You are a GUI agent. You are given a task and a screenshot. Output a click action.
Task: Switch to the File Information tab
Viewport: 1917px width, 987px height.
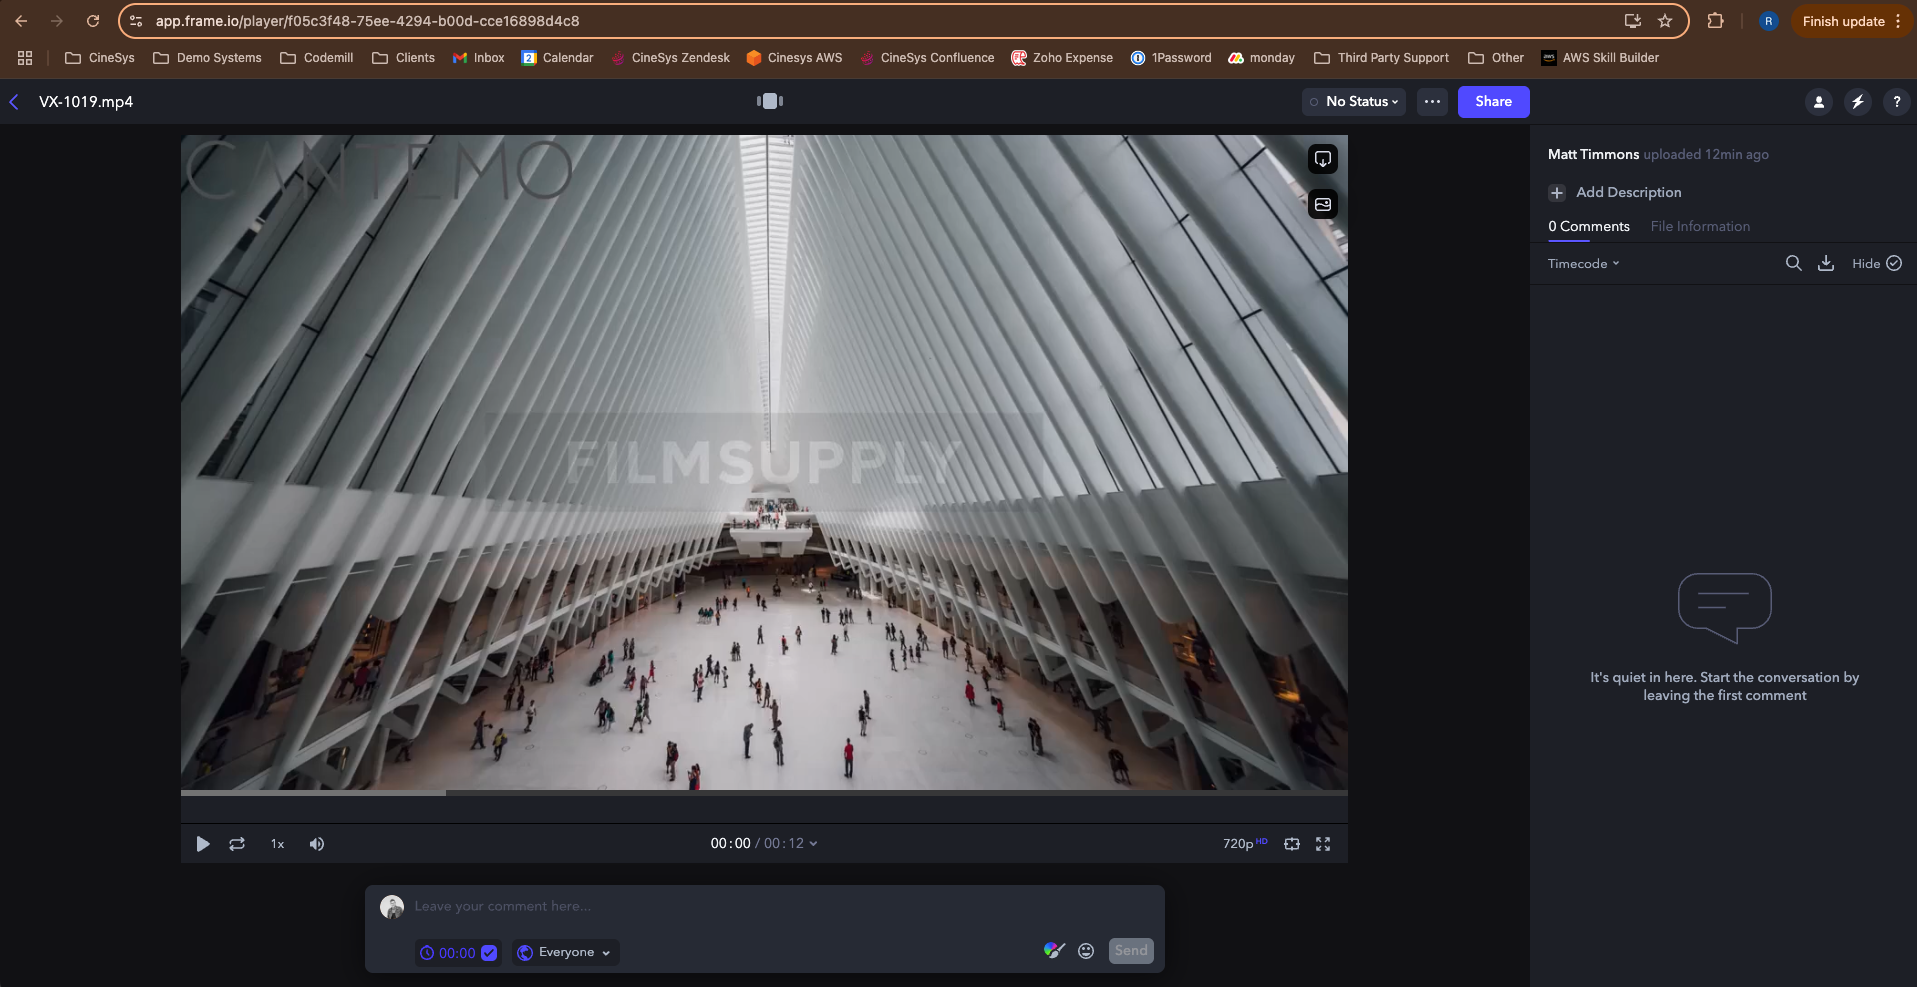click(x=1700, y=227)
